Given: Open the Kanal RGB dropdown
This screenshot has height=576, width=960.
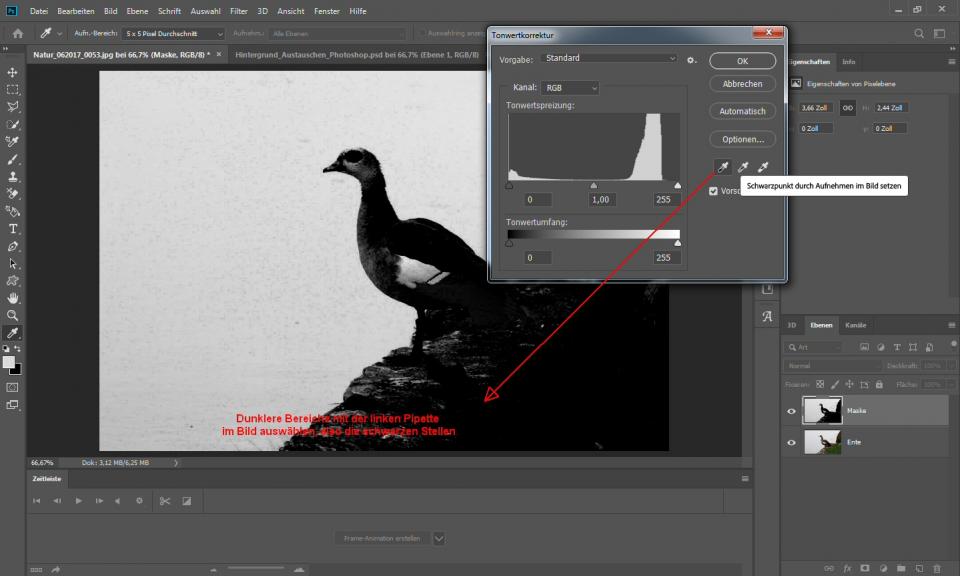Looking at the screenshot, I should tap(570, 88).
